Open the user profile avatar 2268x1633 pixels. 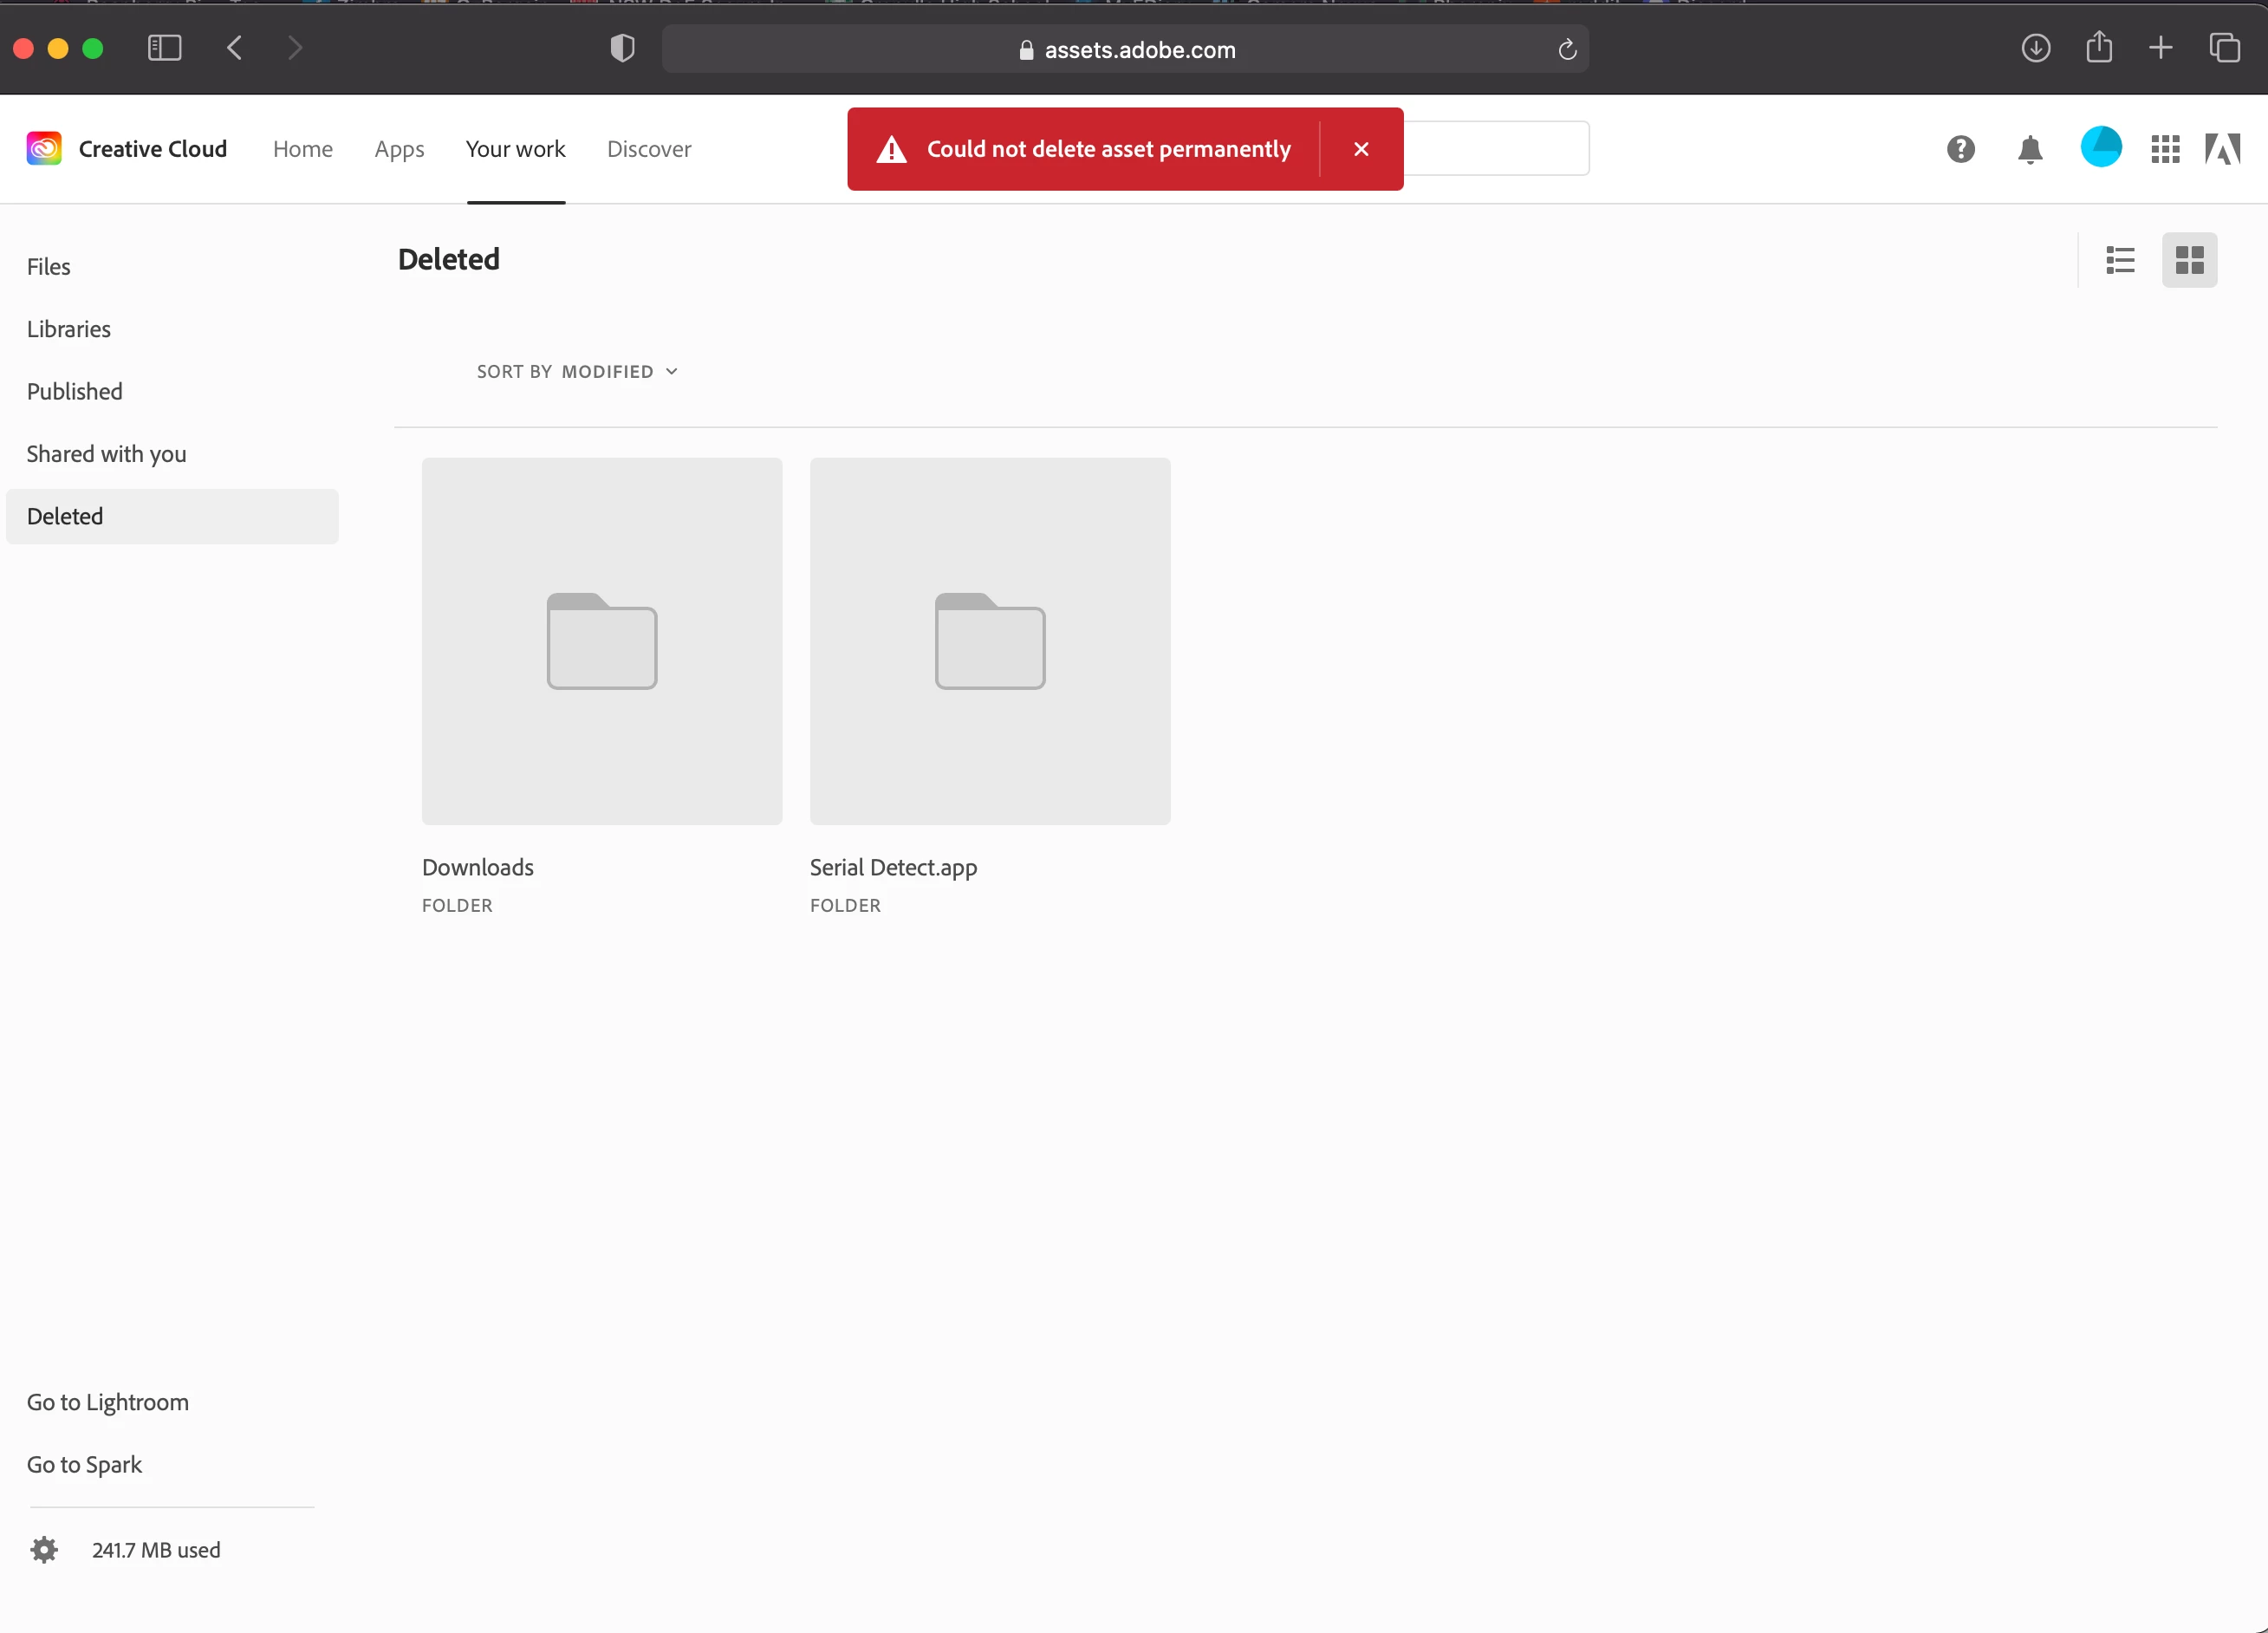pyautogui.click(x=2100, y=148)
